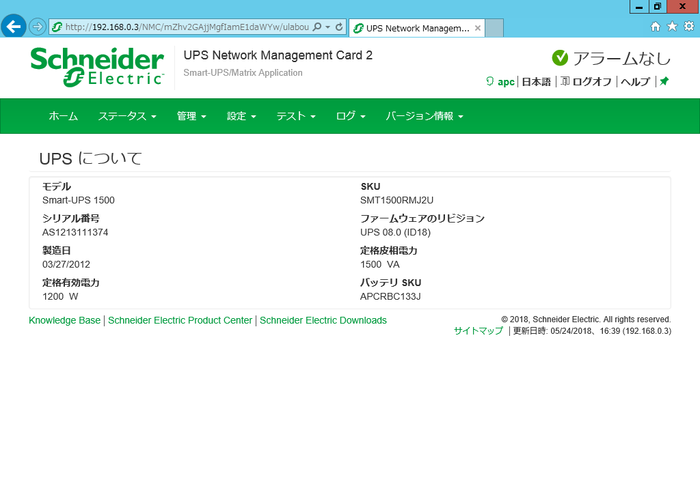Expand the ログ dropdown menu

pos(350,116)
